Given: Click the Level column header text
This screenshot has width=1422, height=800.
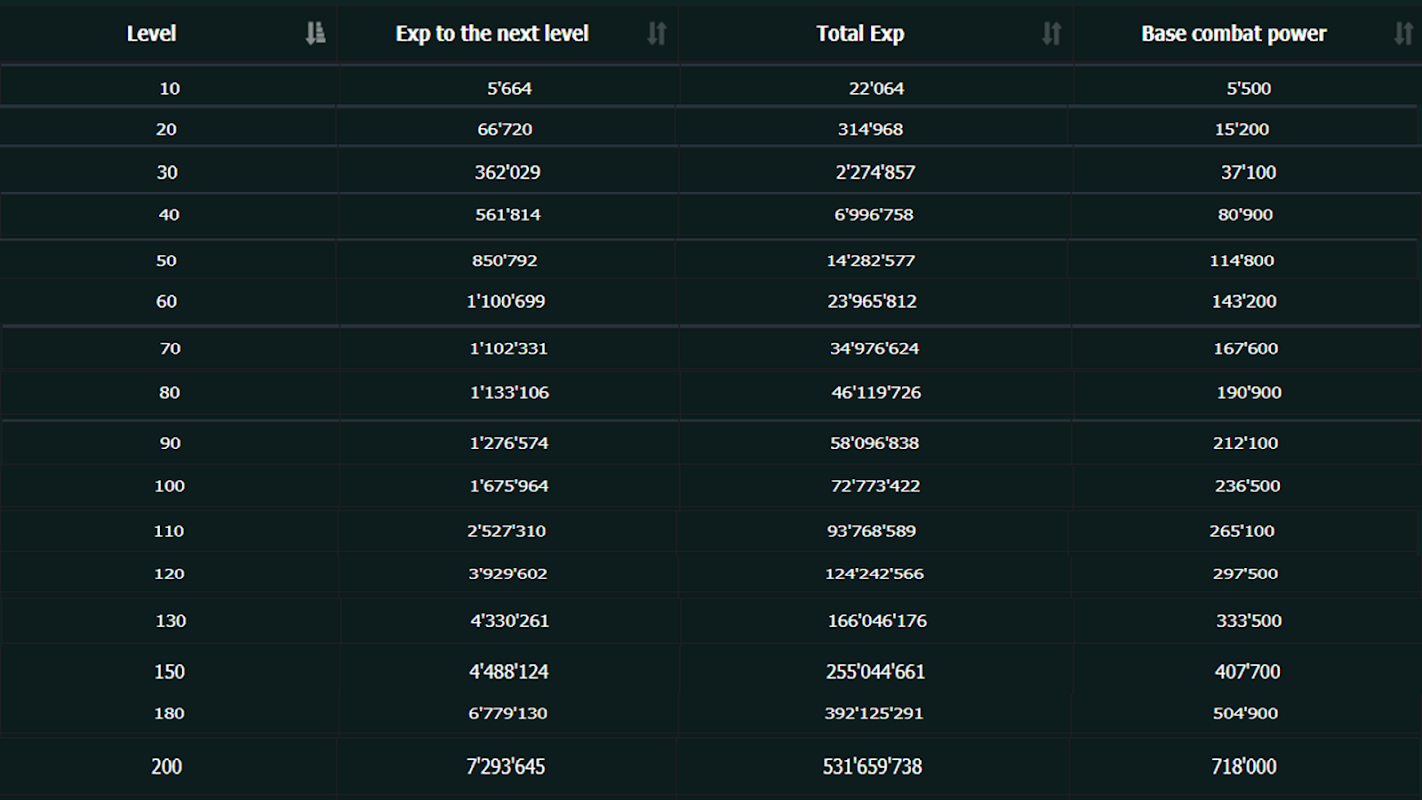Looking at the screenshot, I should coord(151,34).
